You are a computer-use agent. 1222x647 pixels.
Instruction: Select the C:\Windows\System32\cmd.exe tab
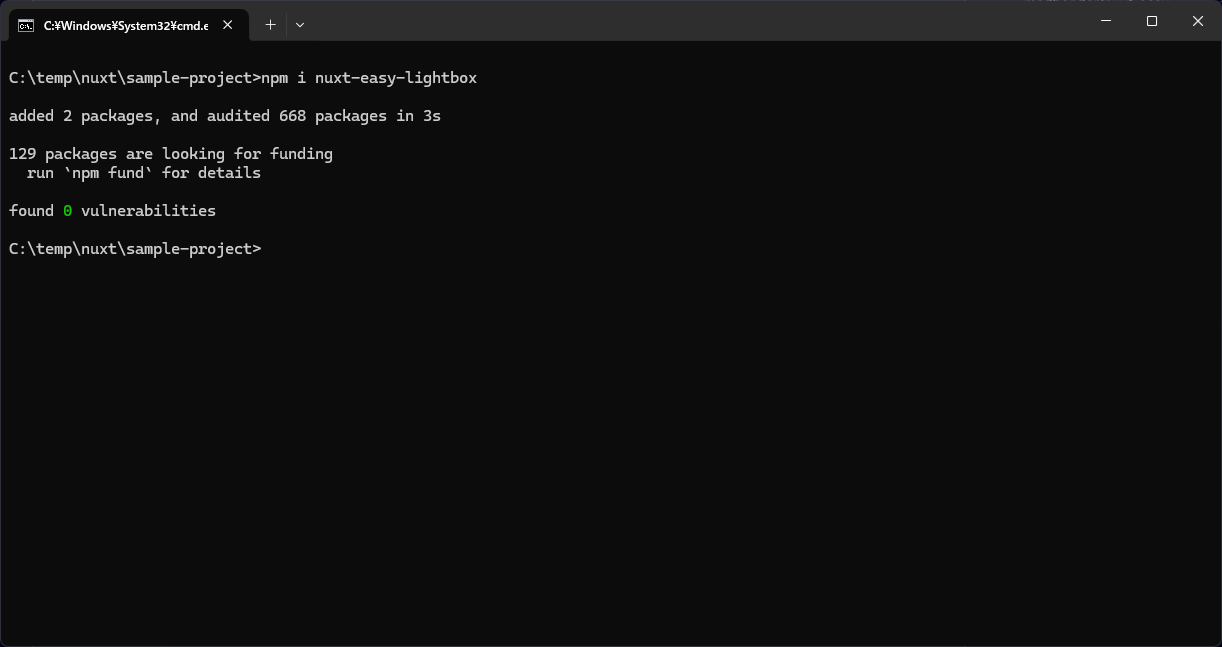pos(125,25)
